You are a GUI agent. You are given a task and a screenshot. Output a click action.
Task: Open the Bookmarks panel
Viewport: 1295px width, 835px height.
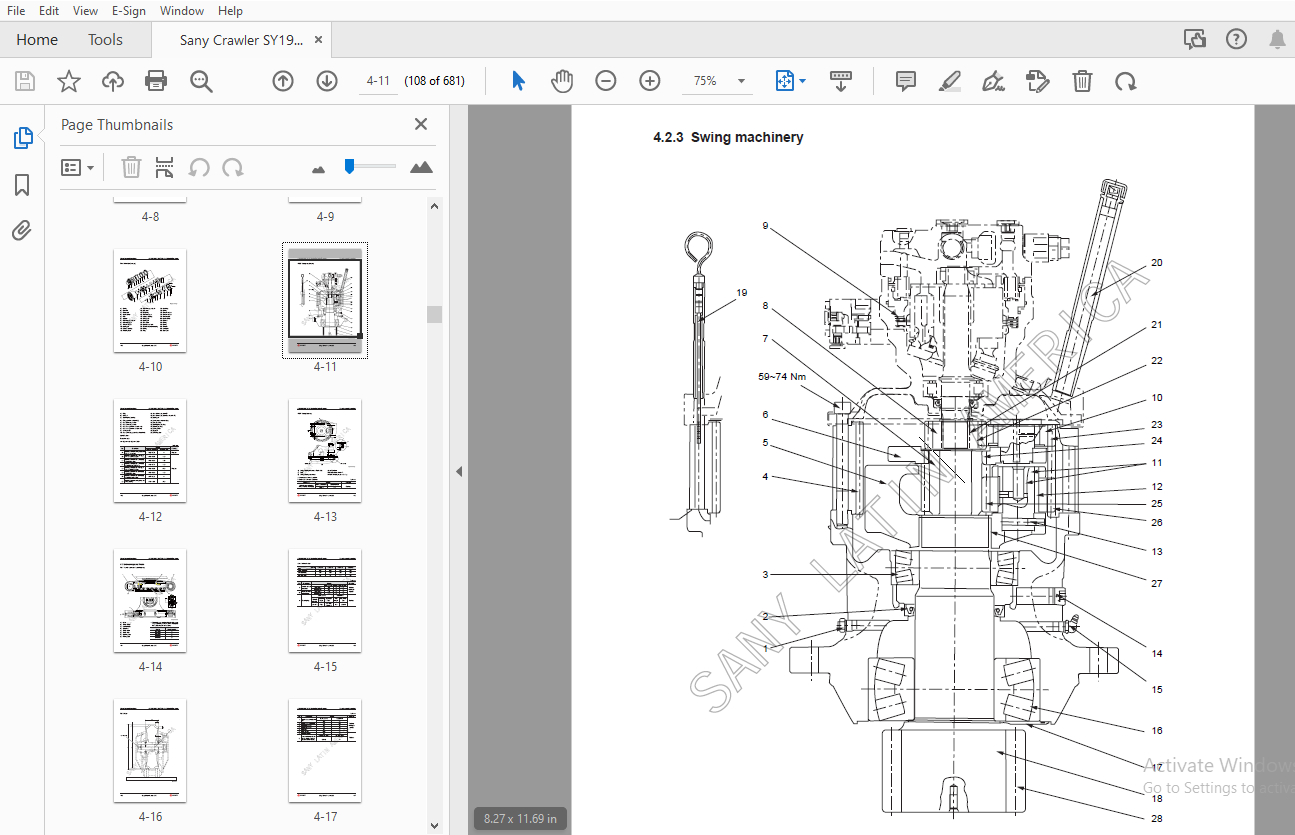(22, 185)
